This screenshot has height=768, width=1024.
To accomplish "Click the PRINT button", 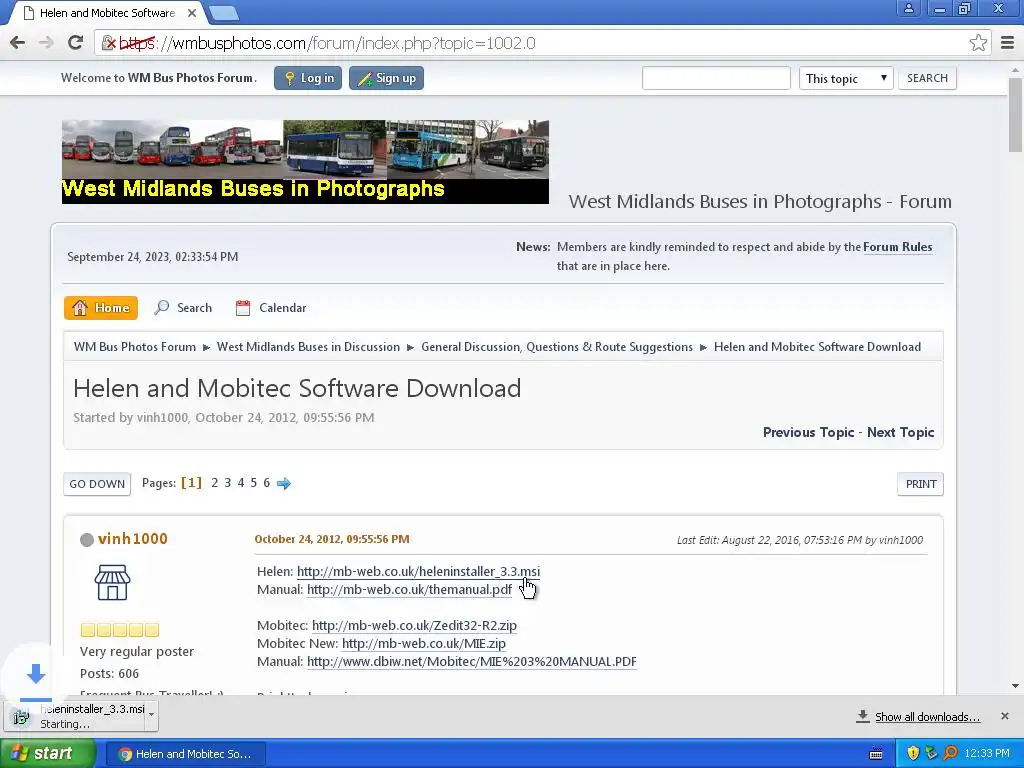I will point(921,484).
